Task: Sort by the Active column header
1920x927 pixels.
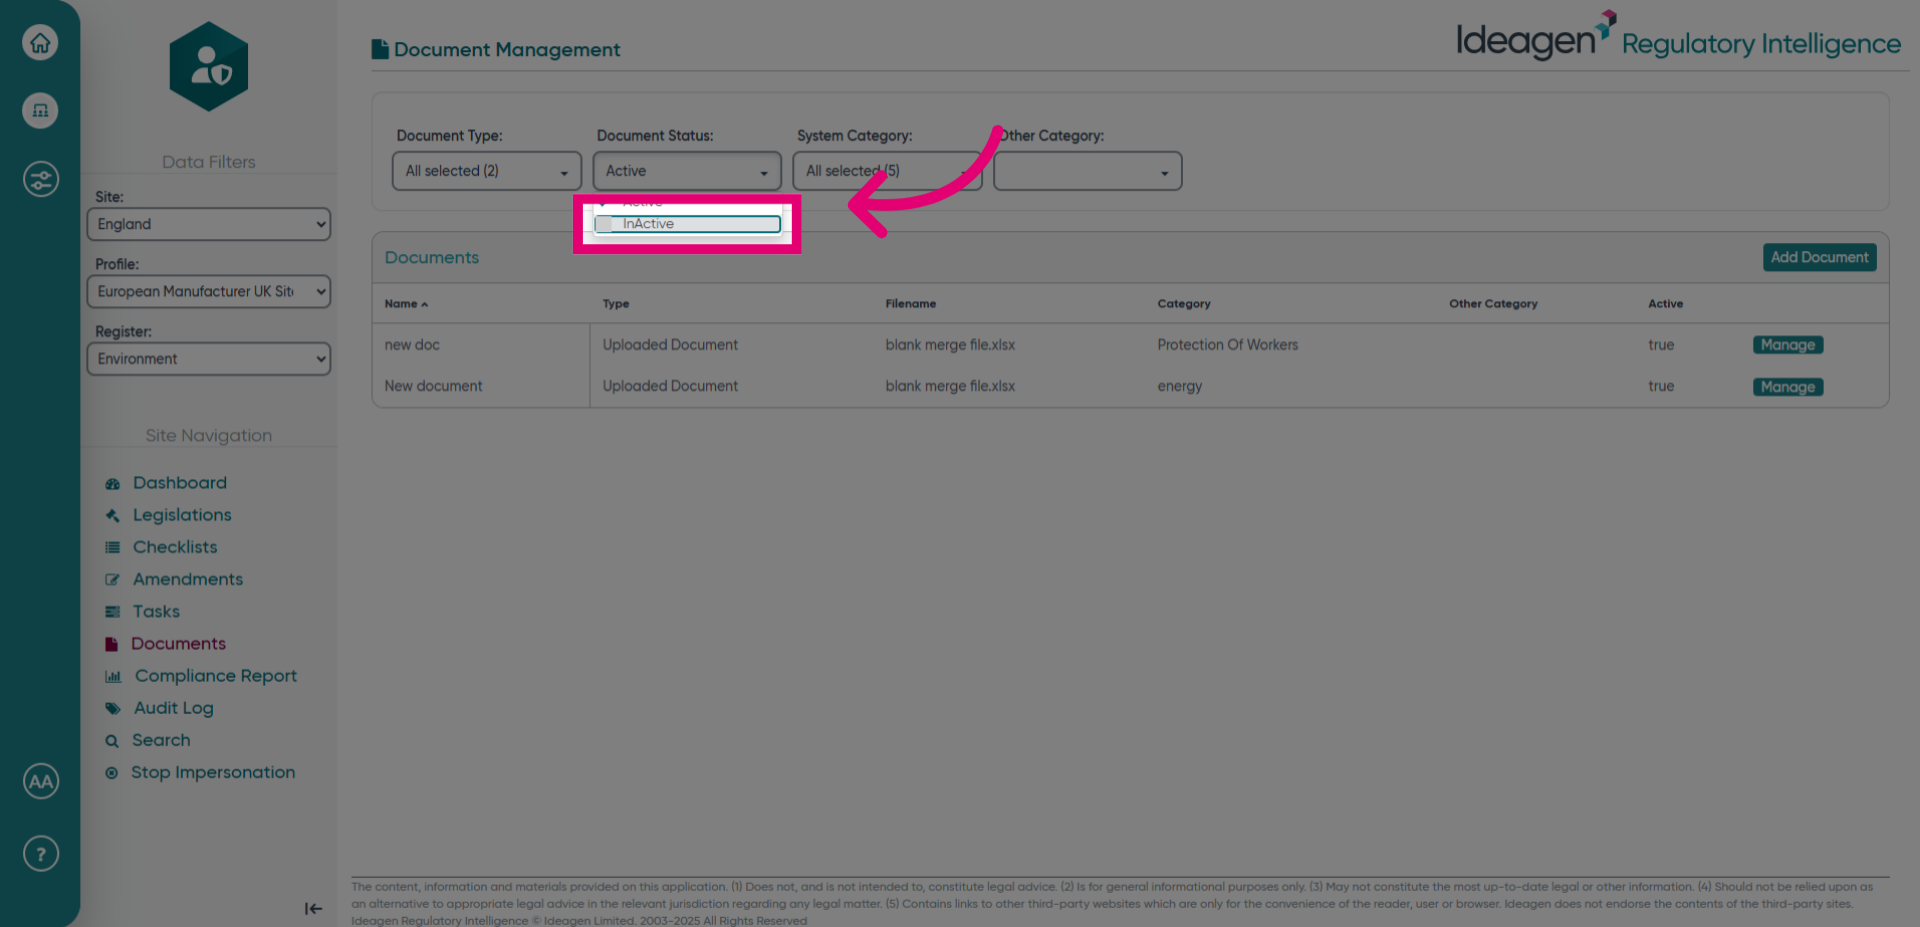Action: tap(1665, 304)
